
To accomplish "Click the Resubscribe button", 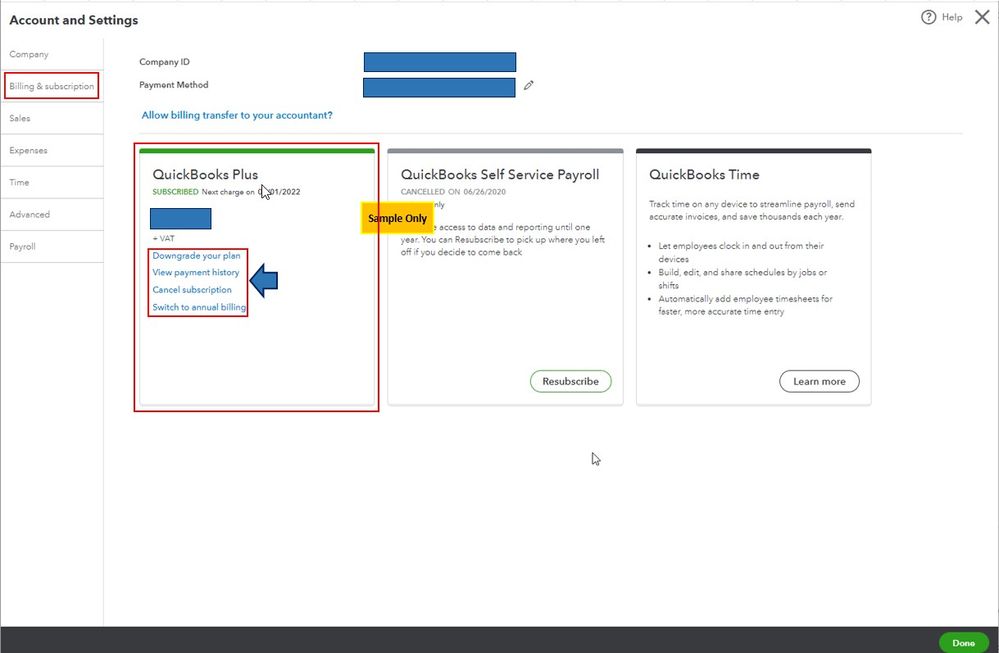I will pyautogui.click(x=570, y=382).
